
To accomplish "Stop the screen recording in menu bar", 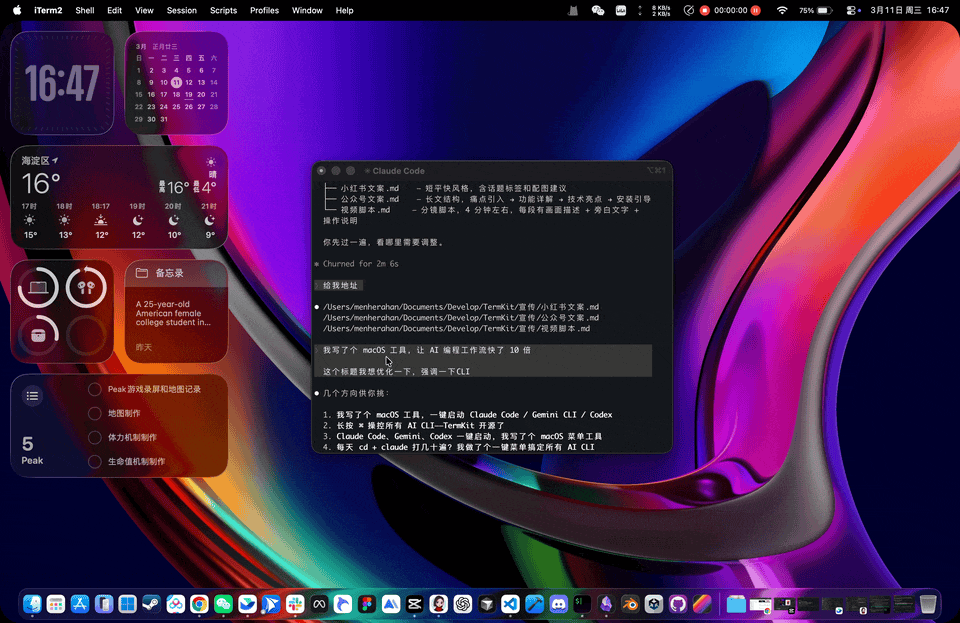I will click(x=705, y=10).
